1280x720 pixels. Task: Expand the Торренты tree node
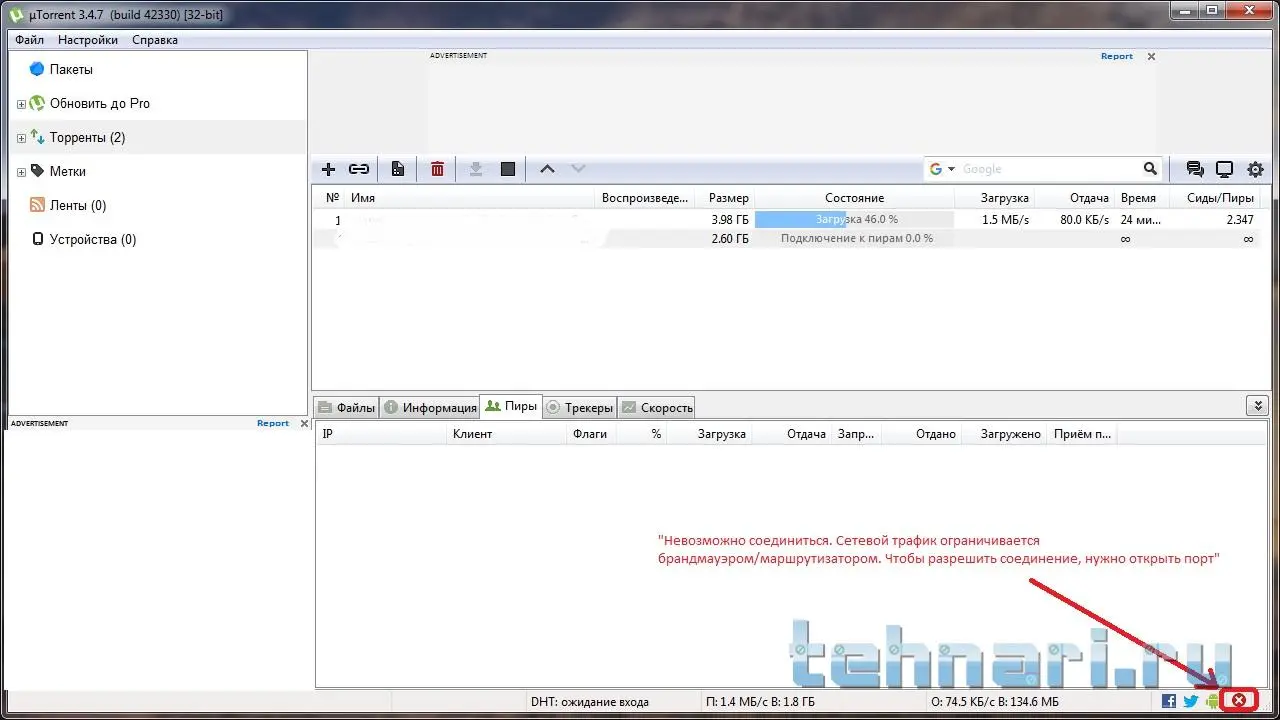[x=21, y=138]
